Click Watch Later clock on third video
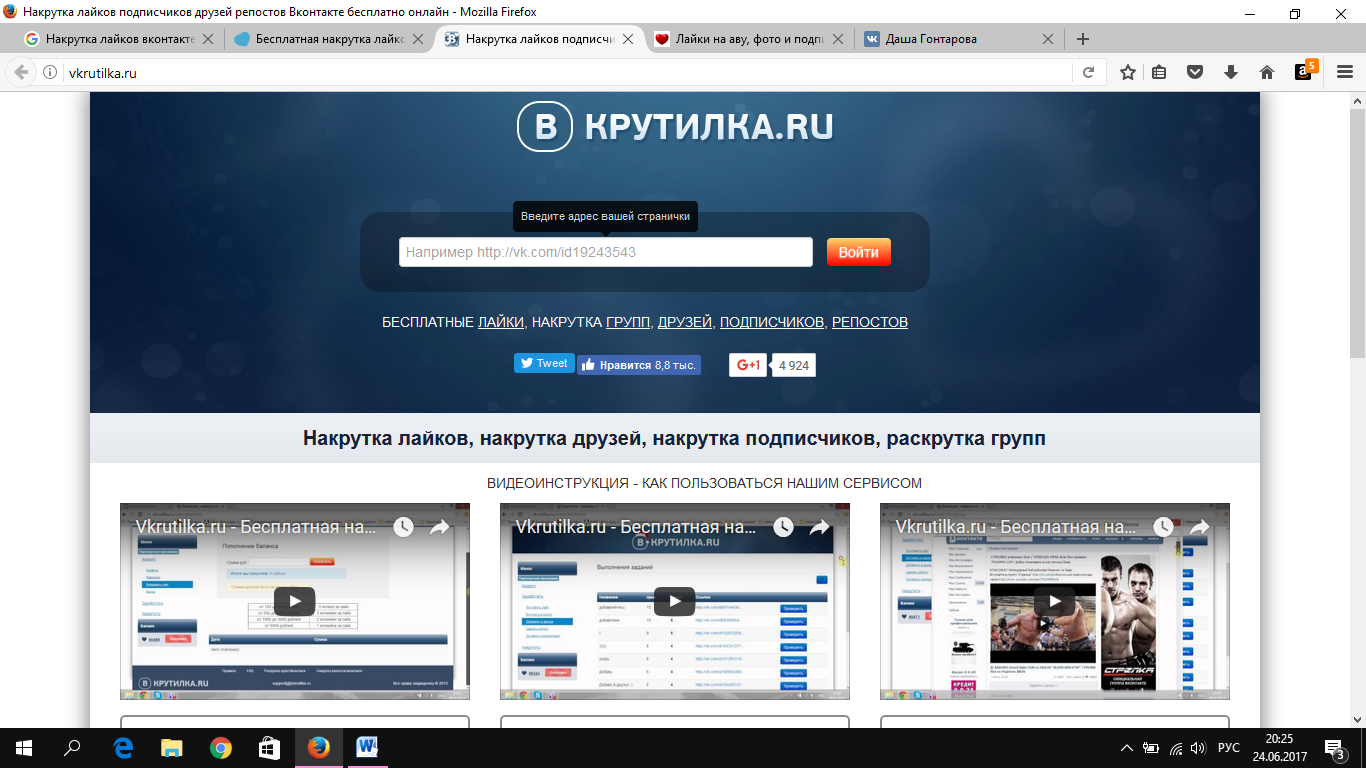Image resolution: width=1366 pixels, height=768 pixels. pos(1163,527)
